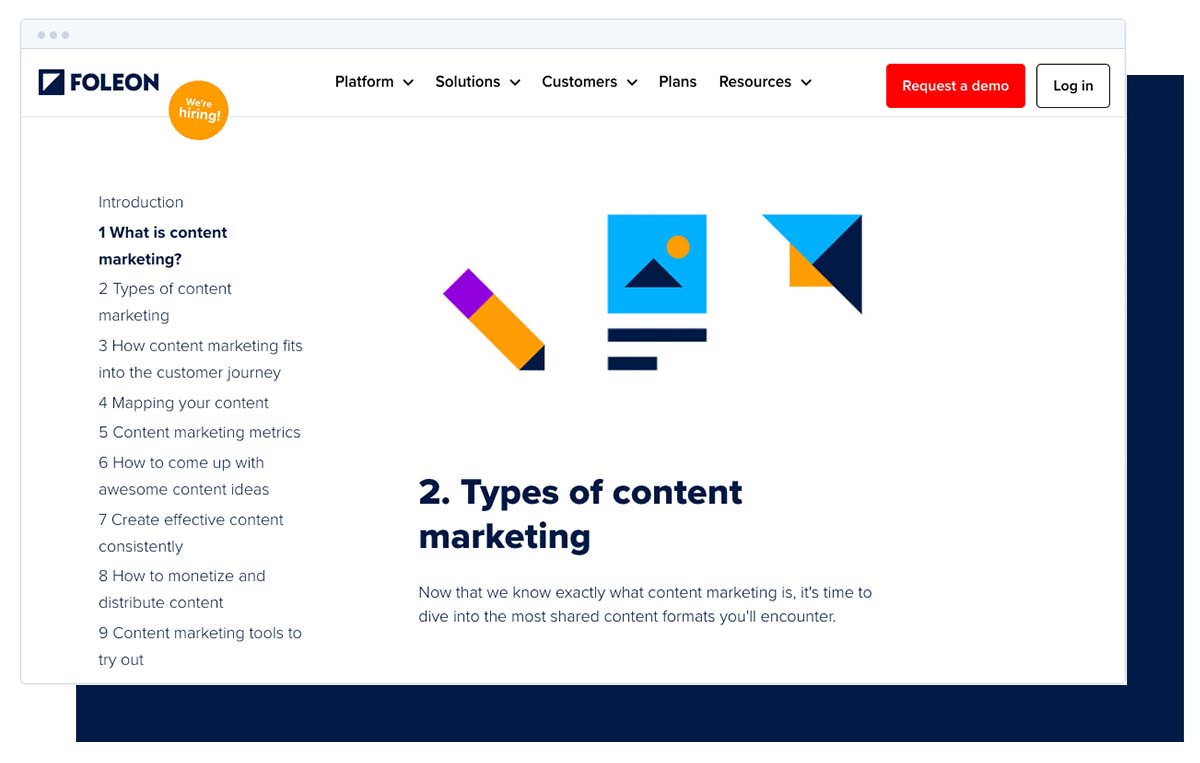Select the pencil illustration graphic
This screenshot has height=763, width=1200.
(494, 318)
